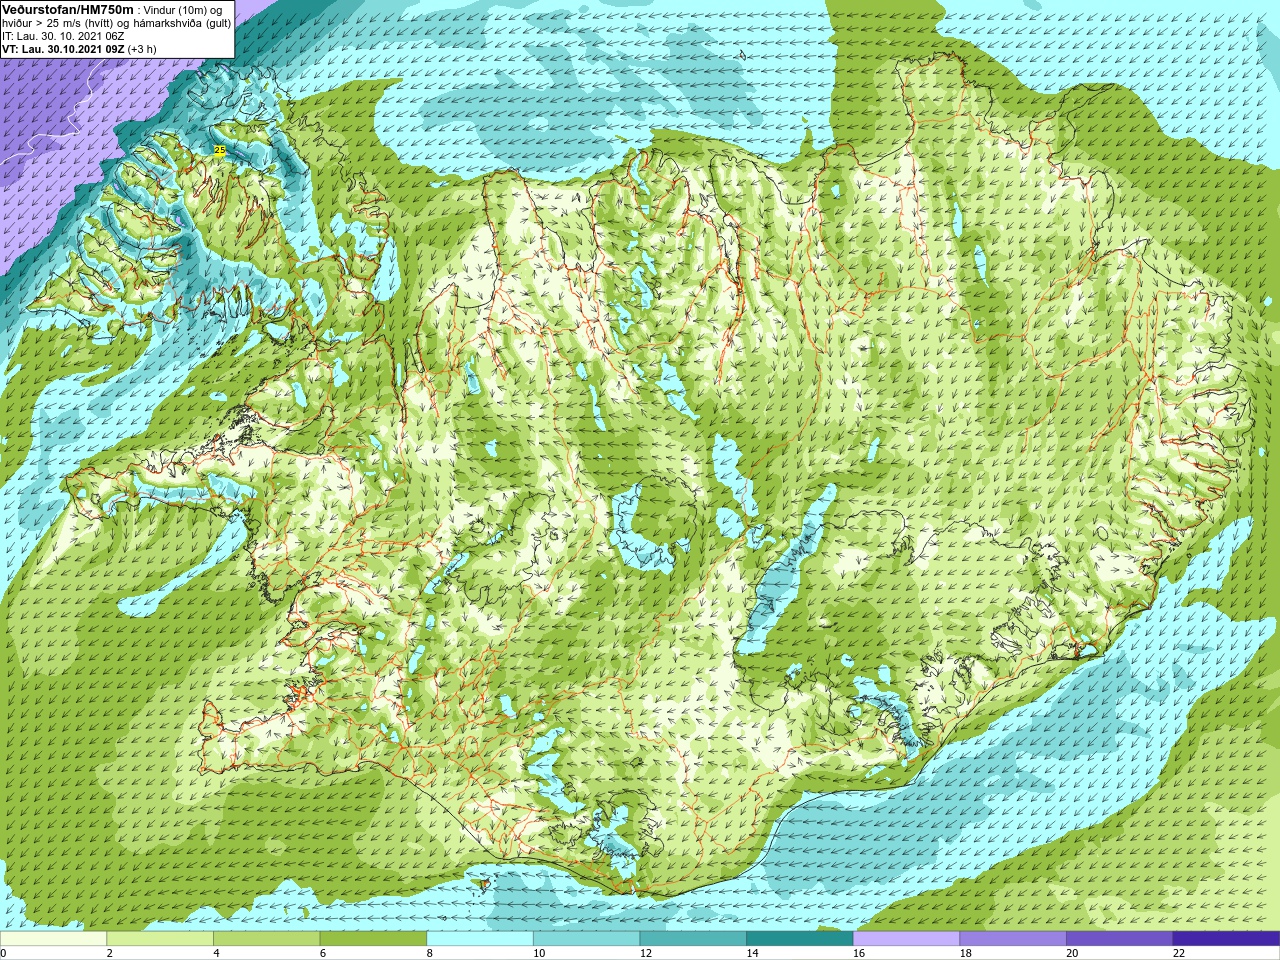Click the legend scale value 18
Viewport: 1280px width, 960px height.
(966, 953)
